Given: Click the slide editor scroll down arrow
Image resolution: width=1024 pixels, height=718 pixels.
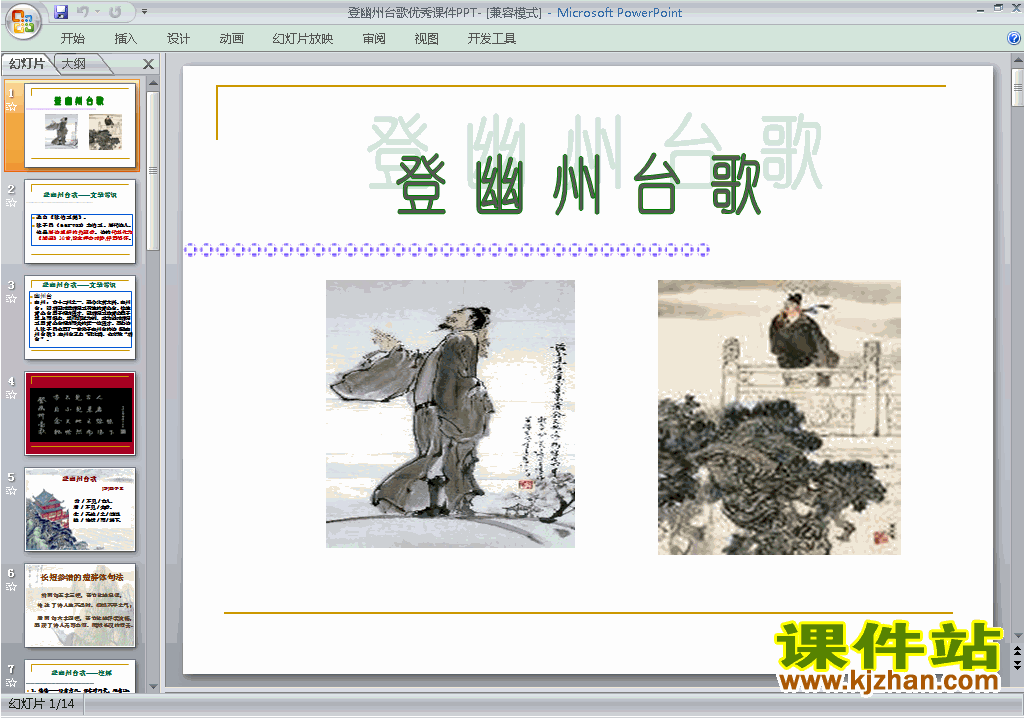Looking at the screenshot, I should click(1017, 635).
